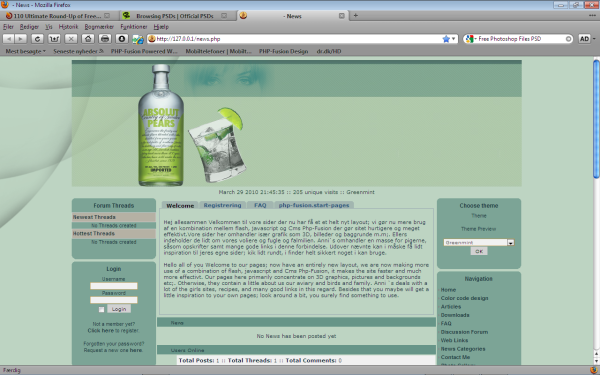Click the browser Reload button
Screen dimensions: 600x375
point(37,39)
